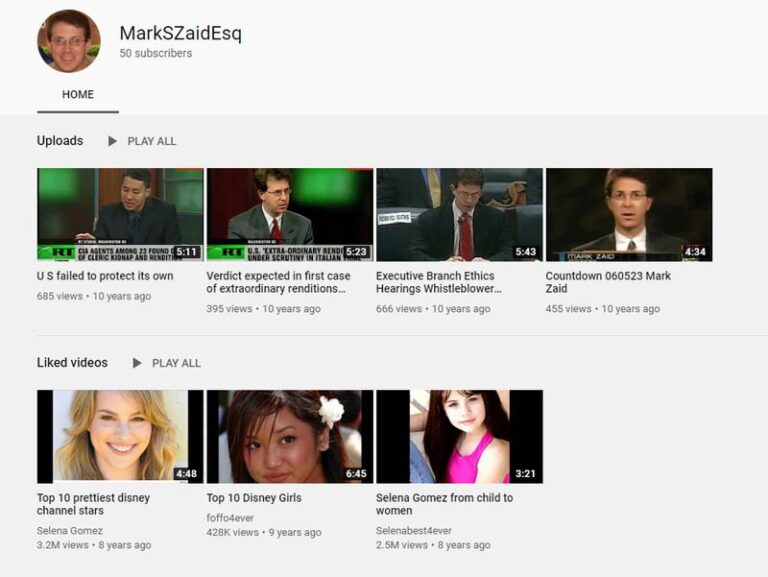This screenshot has height=577, width=768.
Task: Click title 'Top 10 prettiest disney channel stars'
Action: [x=94, y=504]
